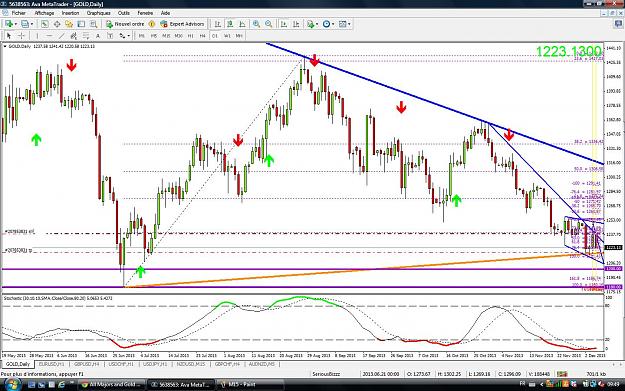Toggle the Chart Shift icon
625x391 pixels.
(296, 24)
